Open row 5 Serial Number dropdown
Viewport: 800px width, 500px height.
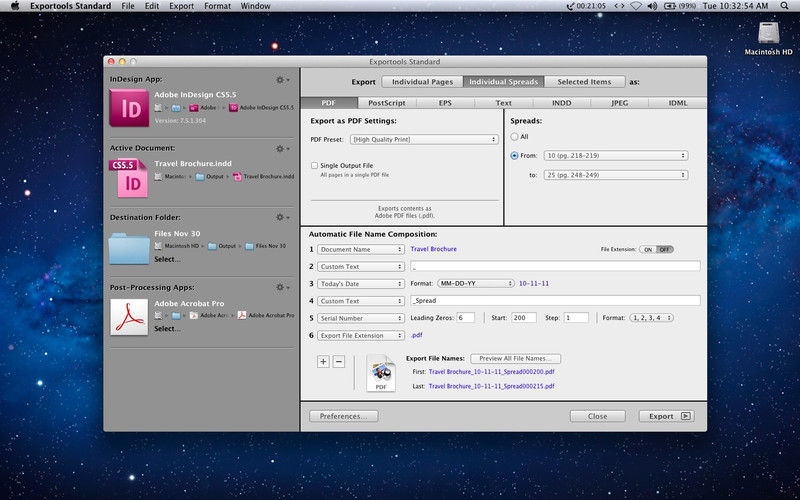coord(361,318)
